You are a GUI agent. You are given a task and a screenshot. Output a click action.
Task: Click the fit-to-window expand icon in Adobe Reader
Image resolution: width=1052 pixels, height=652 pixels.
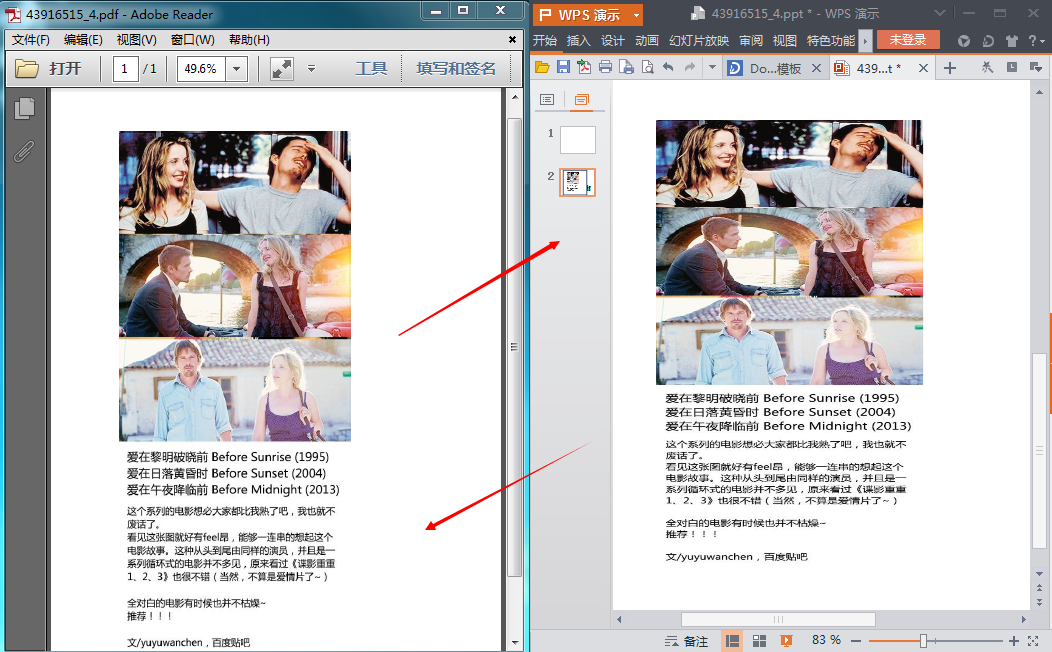click(282, 68)
